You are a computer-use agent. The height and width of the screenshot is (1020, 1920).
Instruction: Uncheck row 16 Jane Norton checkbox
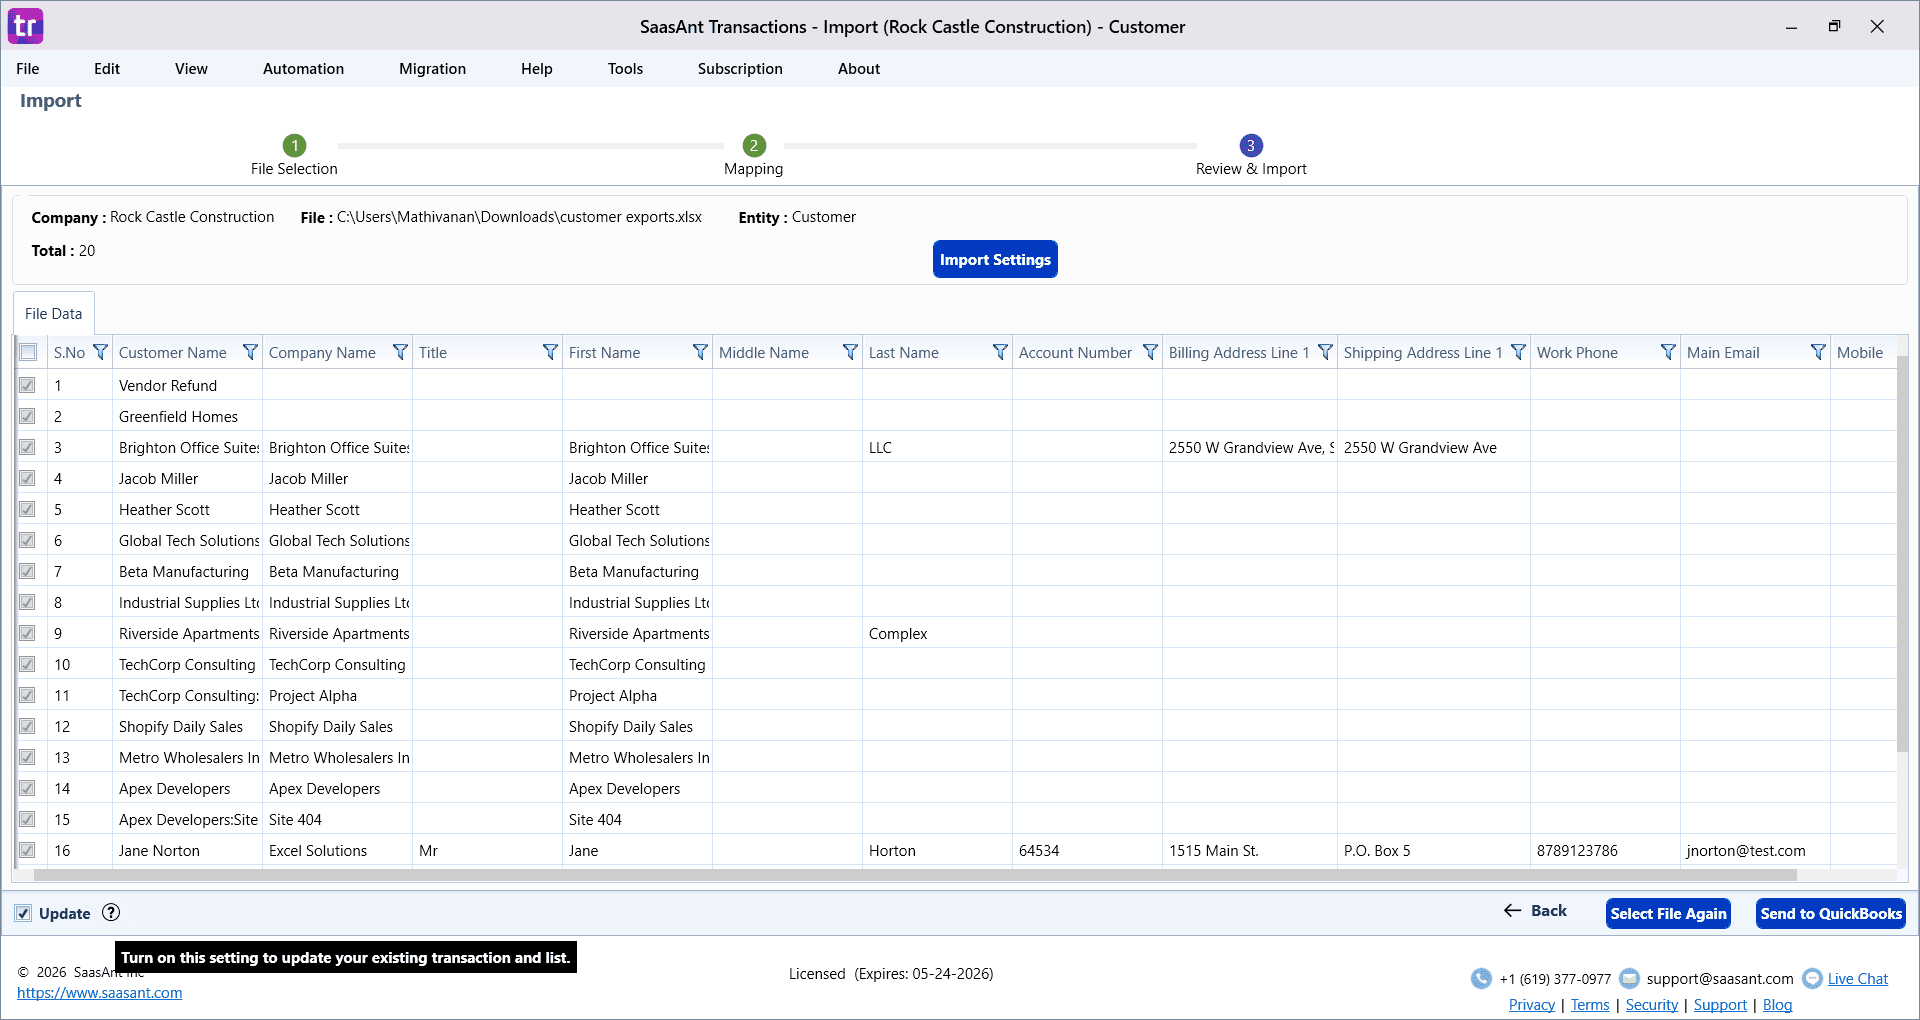tap(27, 850)
